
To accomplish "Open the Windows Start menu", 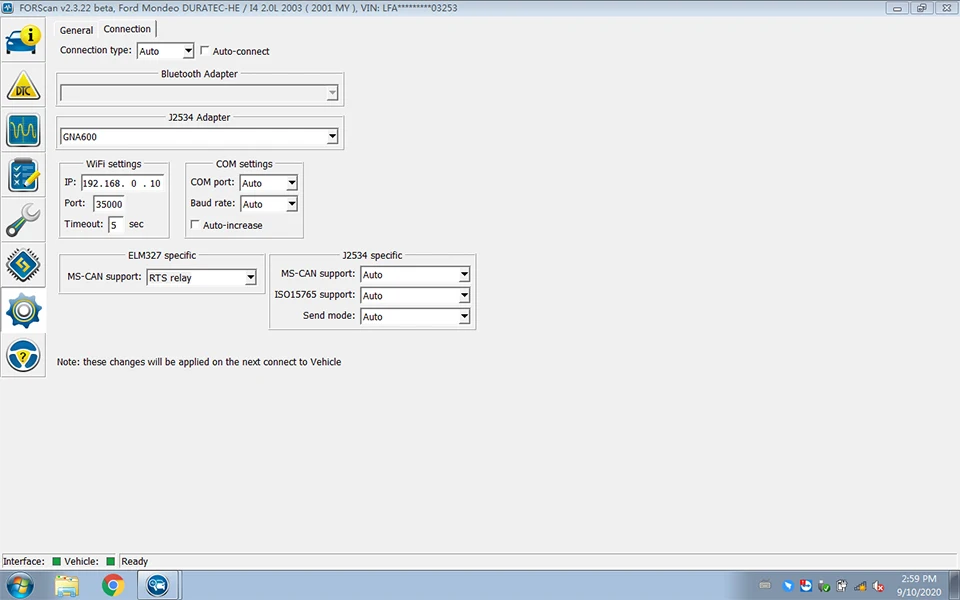I will [x=20, y=585].
